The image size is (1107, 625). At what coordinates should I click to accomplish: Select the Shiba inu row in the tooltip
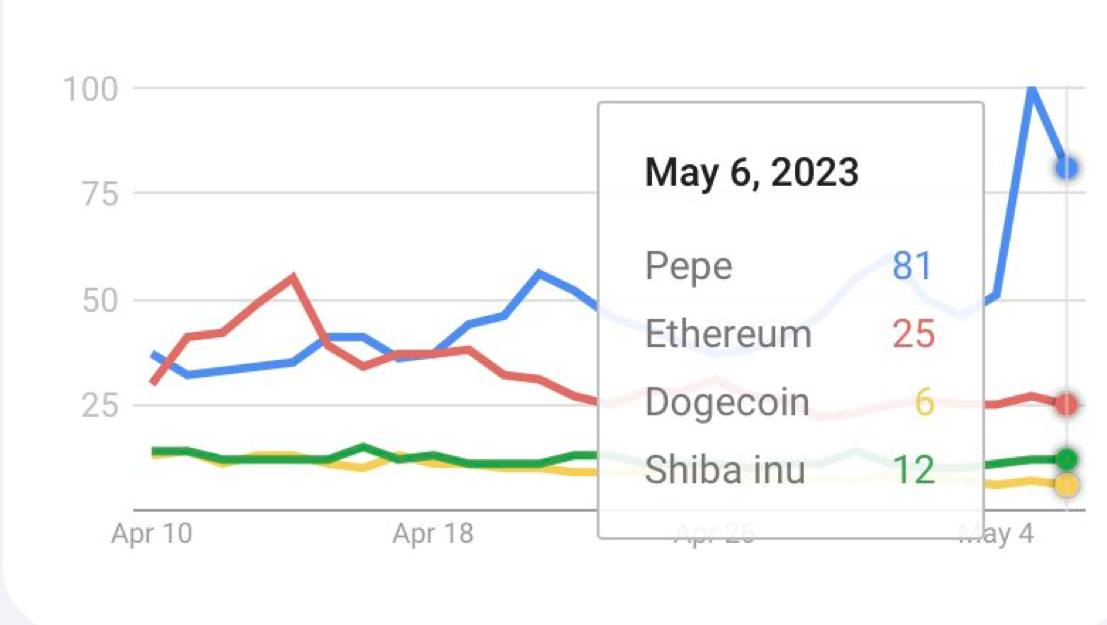[x=790, y=470]
